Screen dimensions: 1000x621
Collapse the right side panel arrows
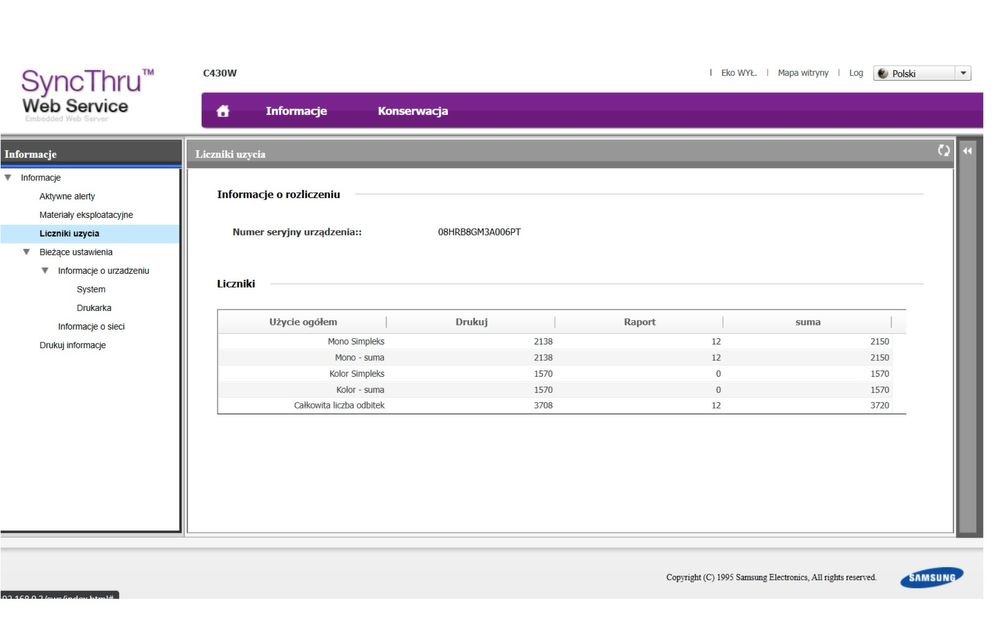967,151
